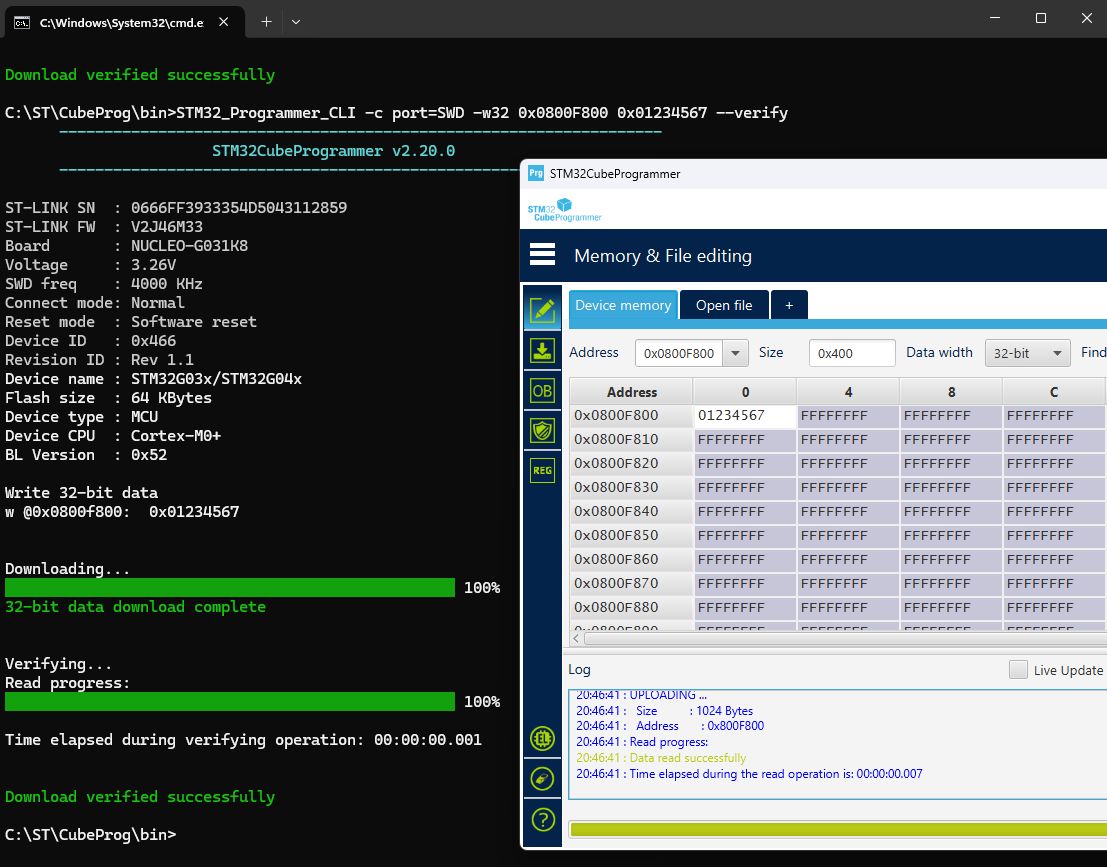Select column C cell in row 0x0800F850
1107x867 pixels.
click(1054, 536)
